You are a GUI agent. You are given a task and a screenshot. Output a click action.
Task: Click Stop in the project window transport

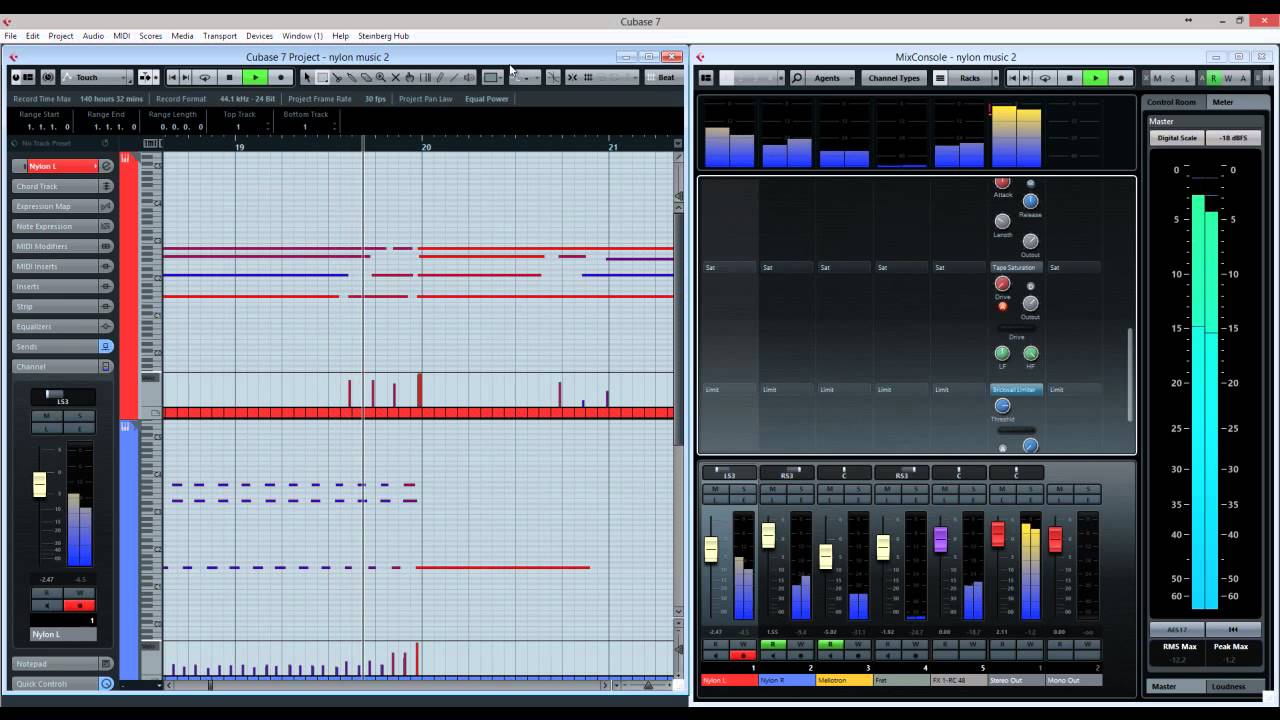pos(229,77)
